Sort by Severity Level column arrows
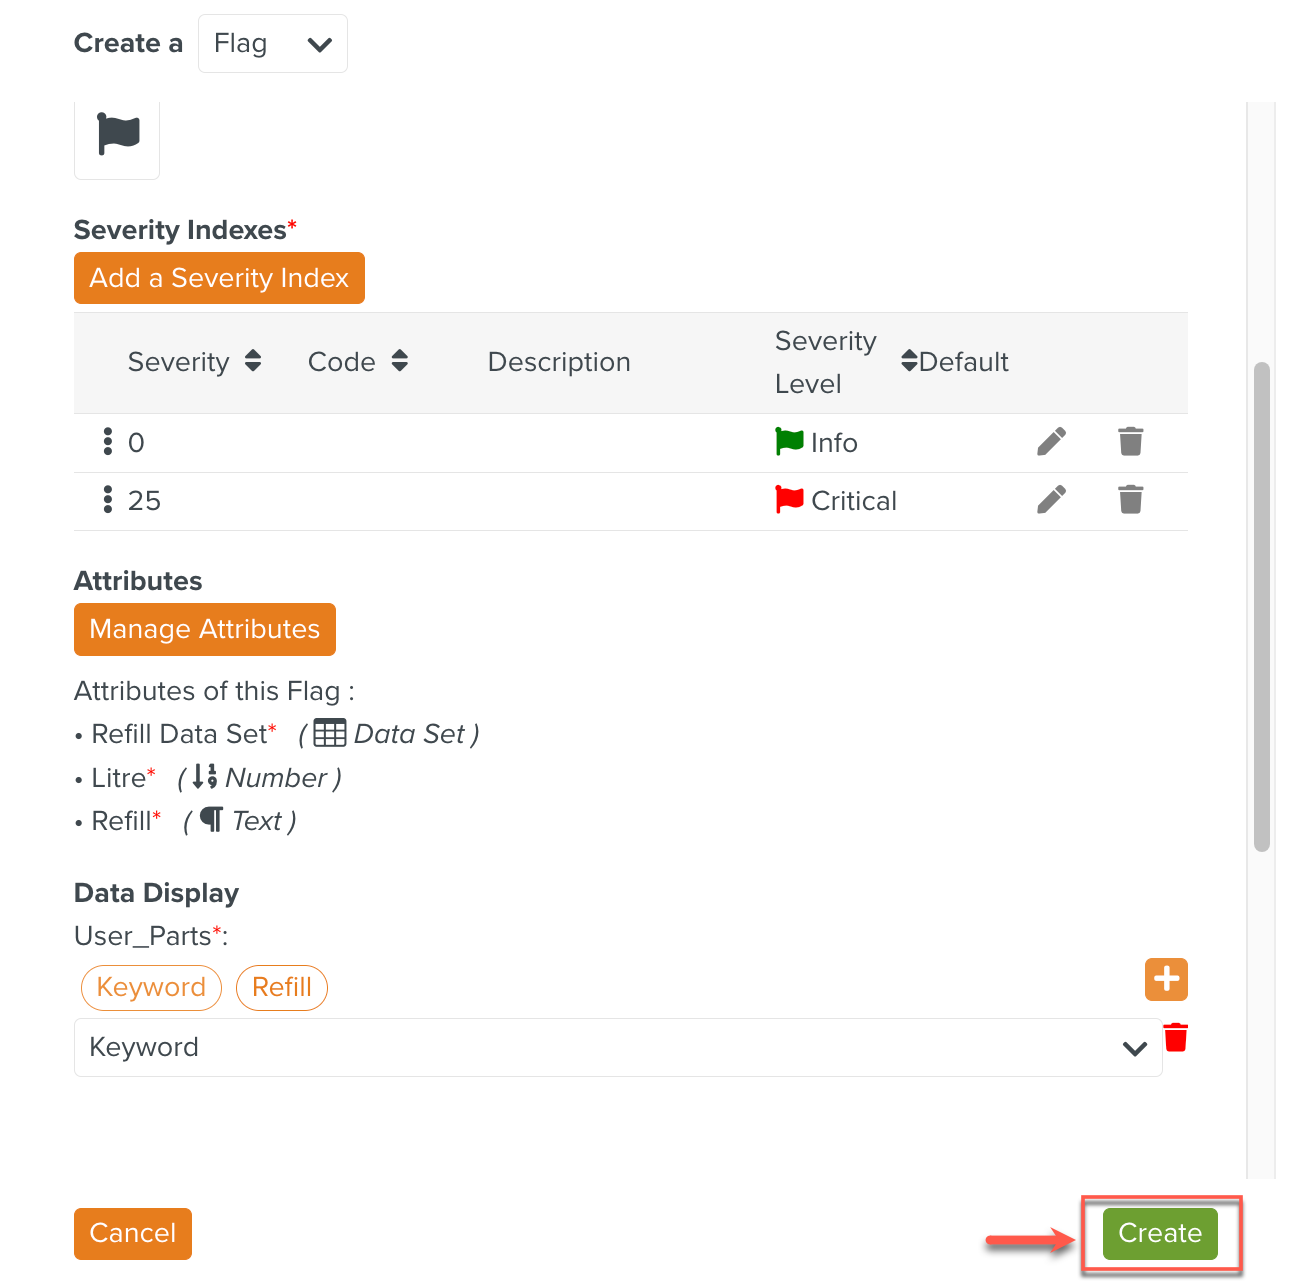 (908, 361)
